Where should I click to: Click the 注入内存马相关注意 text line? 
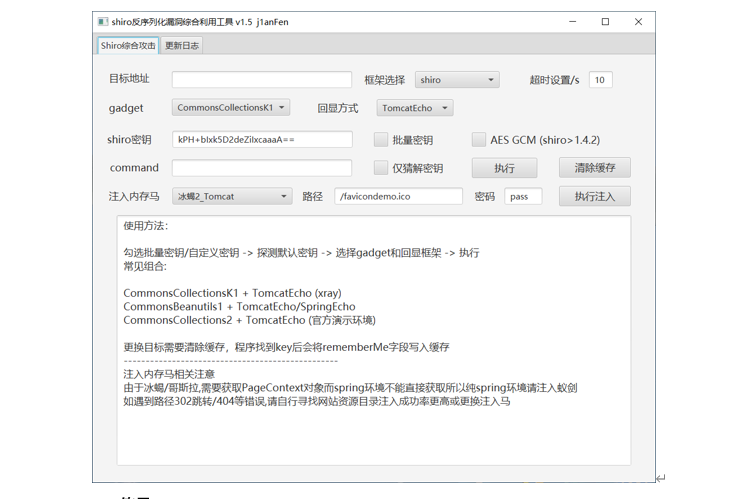169,374
